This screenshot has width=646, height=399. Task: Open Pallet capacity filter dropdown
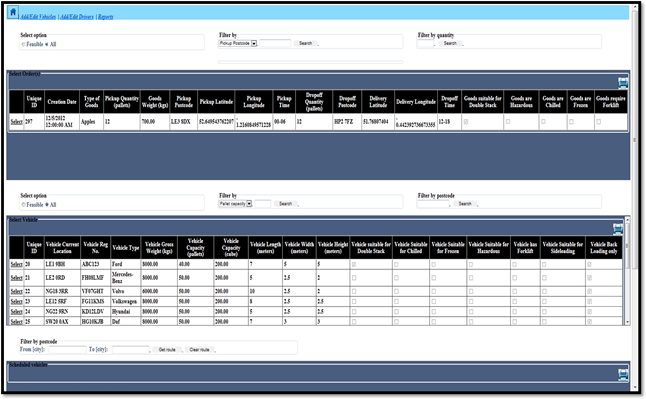pyautogui.click(x=235, y=204)
